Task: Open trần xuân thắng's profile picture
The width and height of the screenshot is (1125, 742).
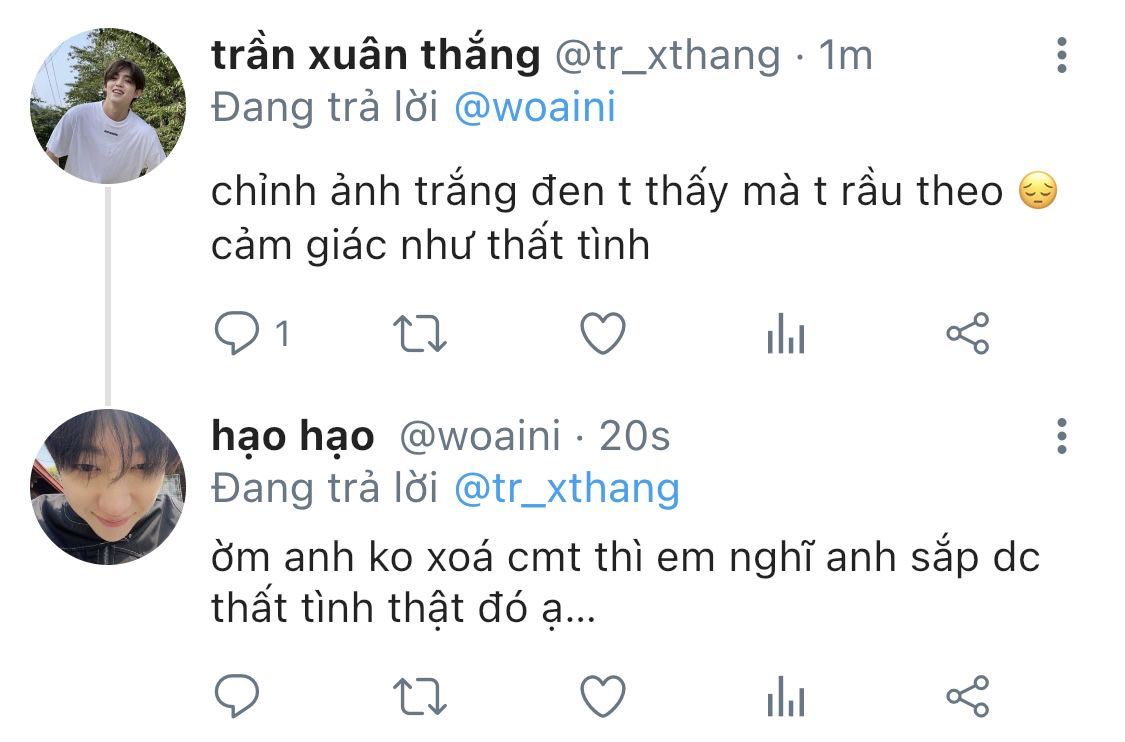Action: (x=108, y=105)
